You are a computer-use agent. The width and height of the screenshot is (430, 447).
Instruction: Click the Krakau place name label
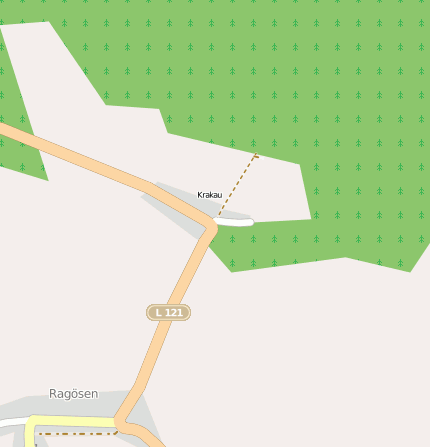pos(210,195)
